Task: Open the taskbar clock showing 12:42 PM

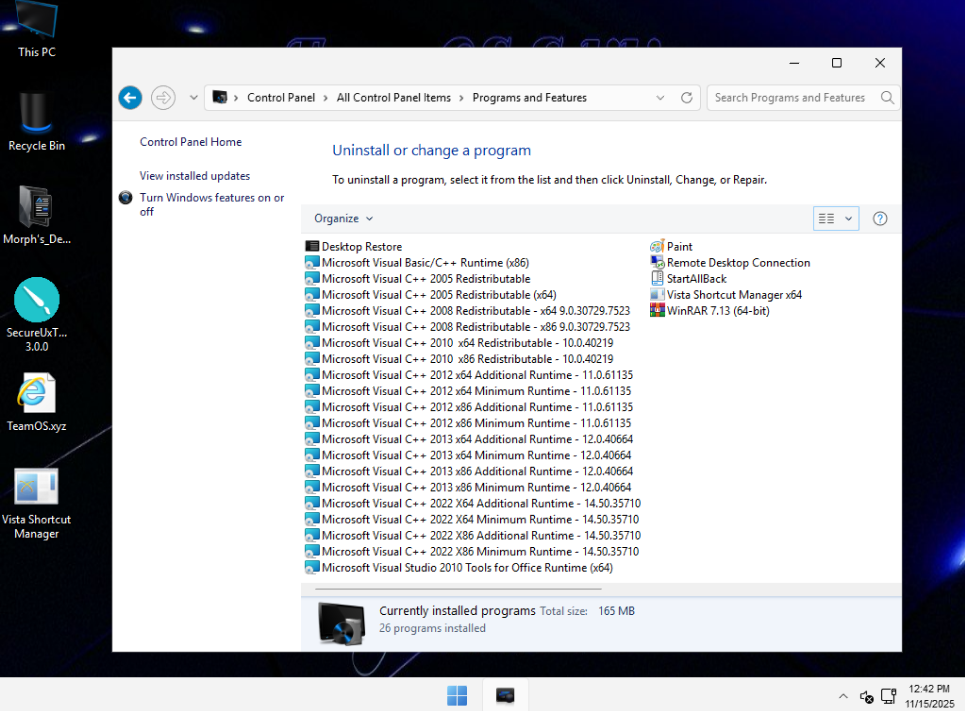Action: (x=929, y=696)
